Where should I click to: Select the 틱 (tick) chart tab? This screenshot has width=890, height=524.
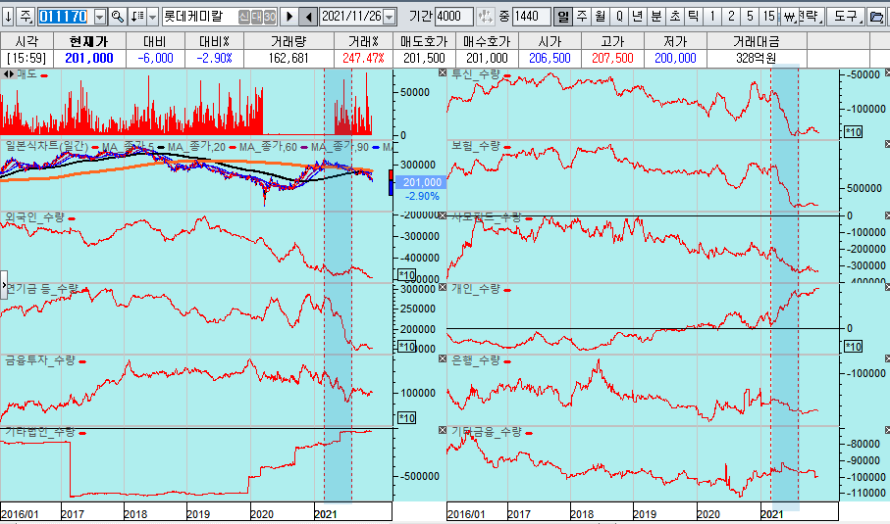[x=692, y=17]
